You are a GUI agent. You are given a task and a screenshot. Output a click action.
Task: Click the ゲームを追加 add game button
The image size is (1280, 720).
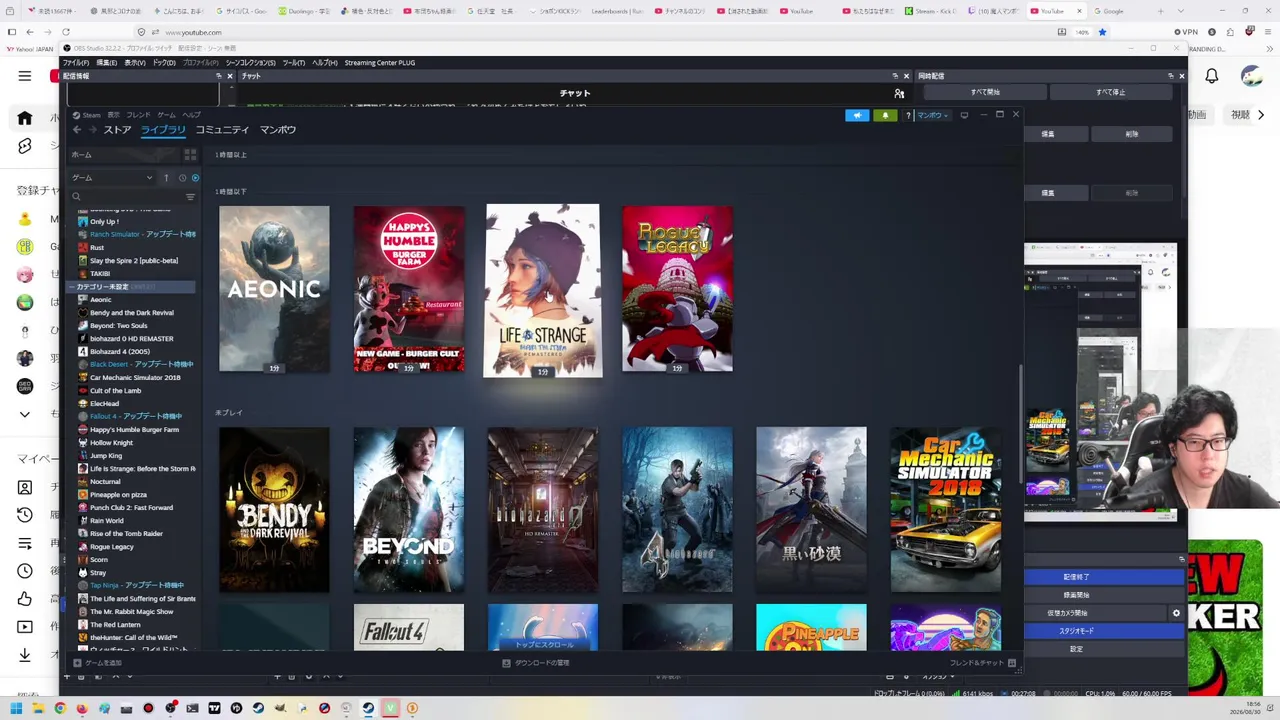tap(97, 663)
